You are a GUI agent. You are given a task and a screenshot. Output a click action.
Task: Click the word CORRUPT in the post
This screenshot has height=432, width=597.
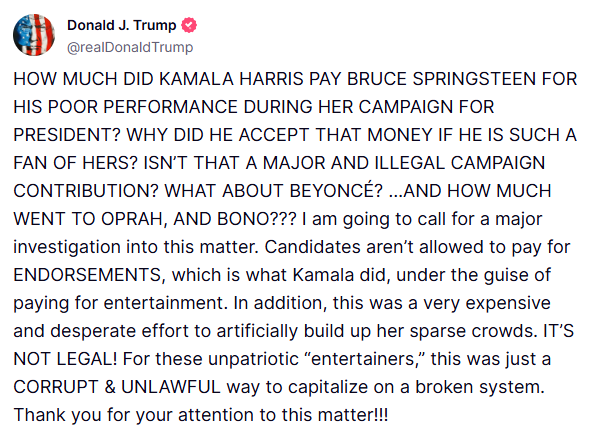[56, 387]
